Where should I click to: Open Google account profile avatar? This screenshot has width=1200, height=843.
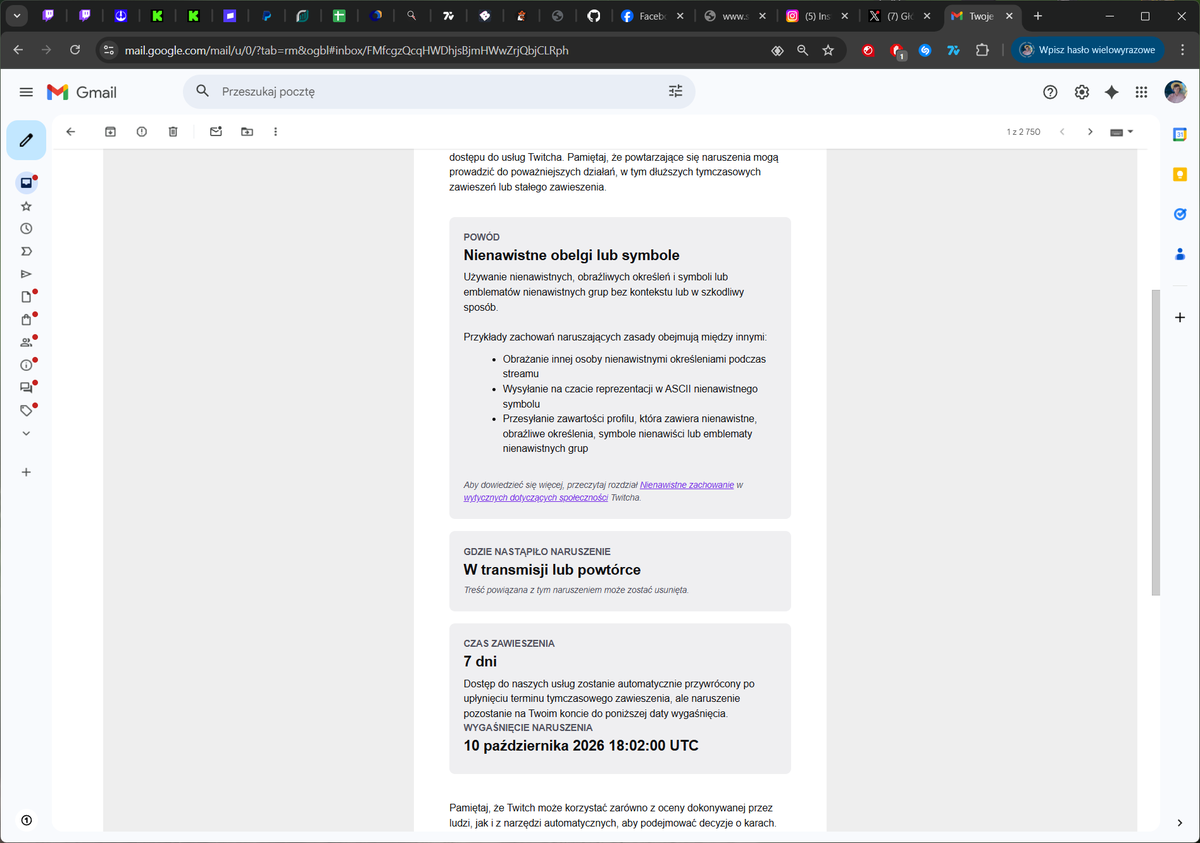click(1176, 92)
